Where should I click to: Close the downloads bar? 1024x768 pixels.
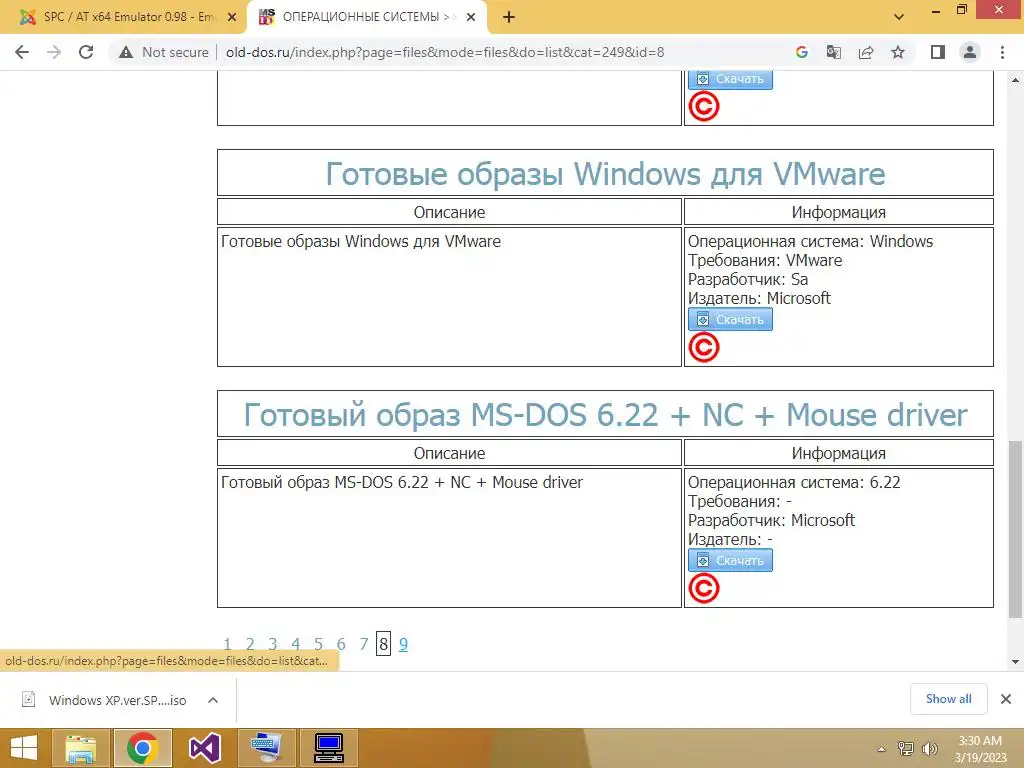coord(1006,699)
